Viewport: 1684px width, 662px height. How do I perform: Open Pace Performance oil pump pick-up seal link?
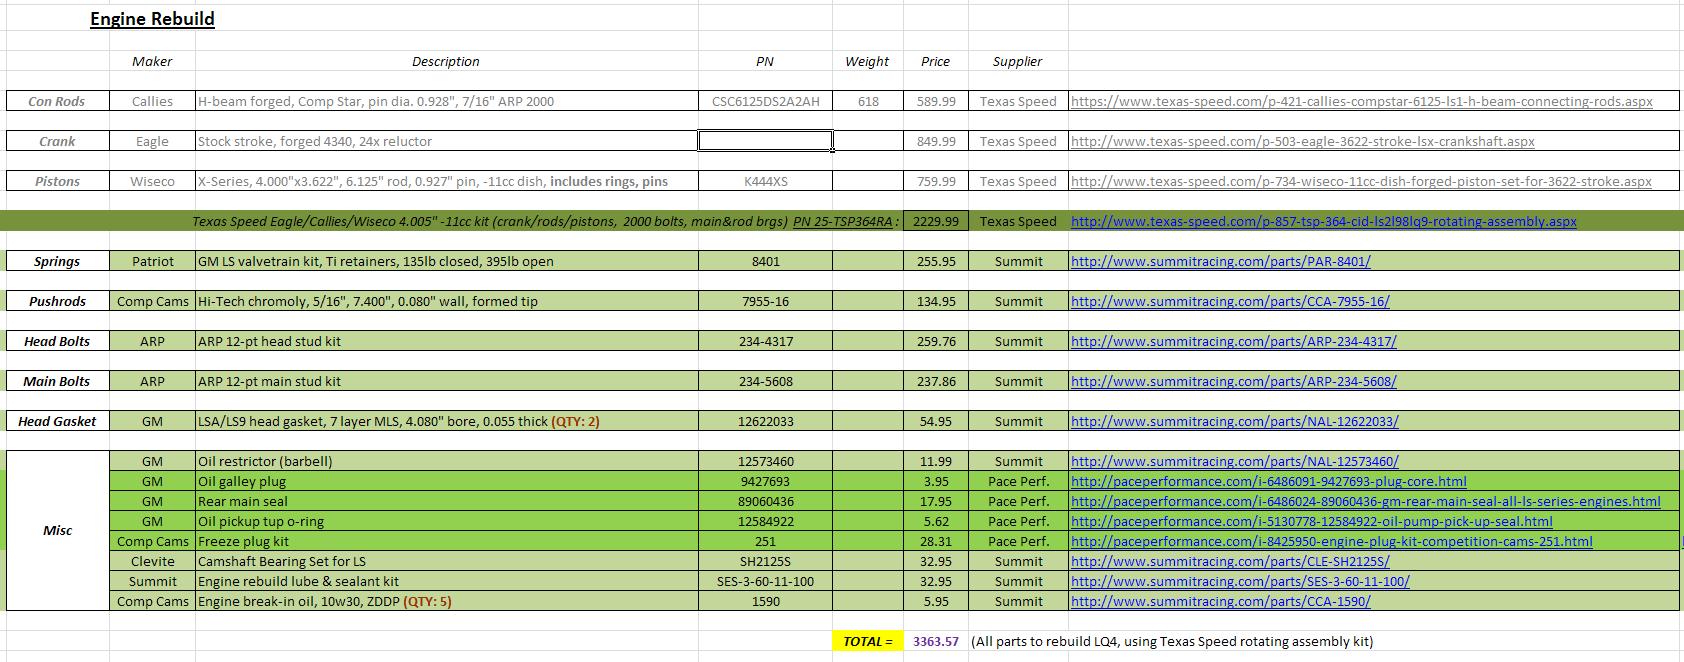point(1311,521)
